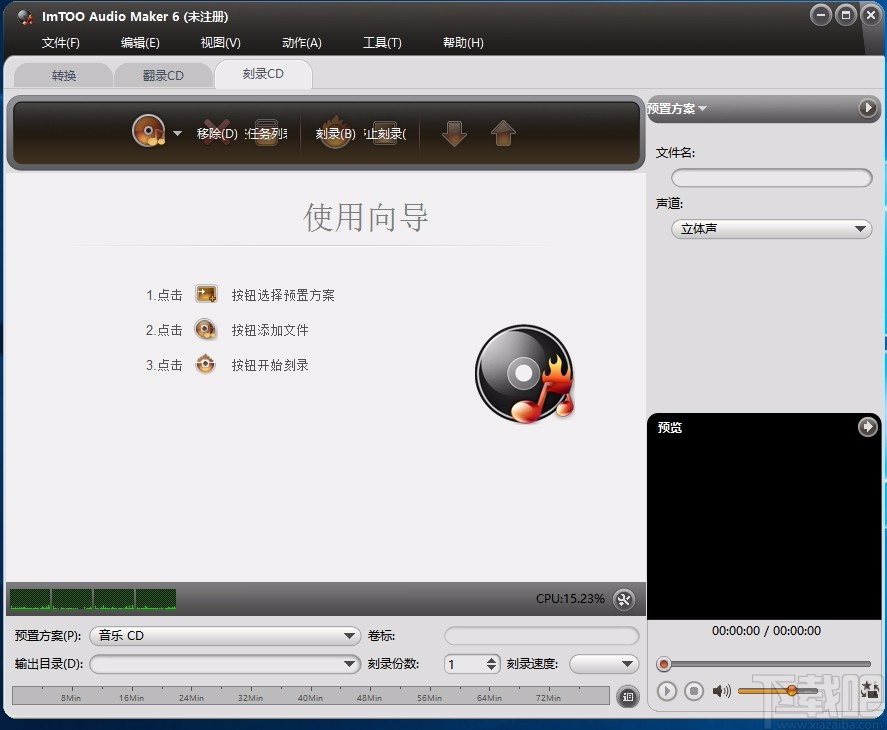Mute the preview speaker icon
Screen dimensions: 887x730
click(722, 691)
